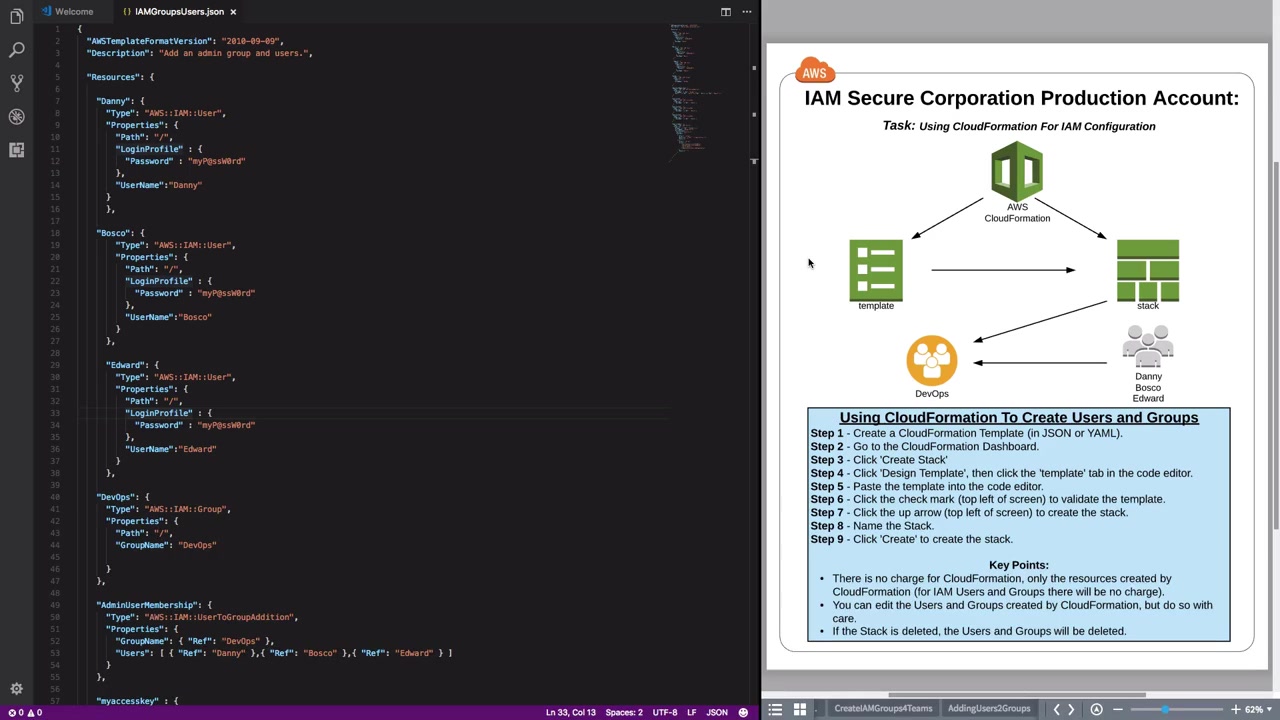Open the CreateIAMGroups4Teams sheet tab
1280x720 pixels.
coord(883,709)
